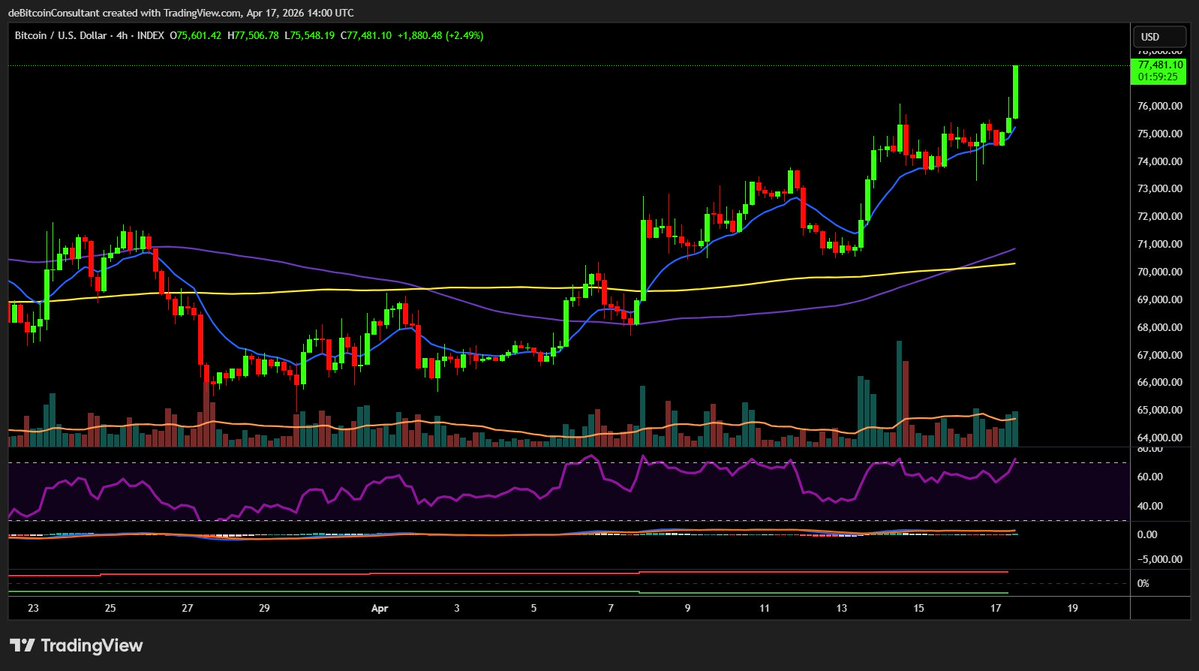This screenshot has width=1199, height=671.
Task: Click the 73,000.00 price axis label
Action: pos(1160,189)
